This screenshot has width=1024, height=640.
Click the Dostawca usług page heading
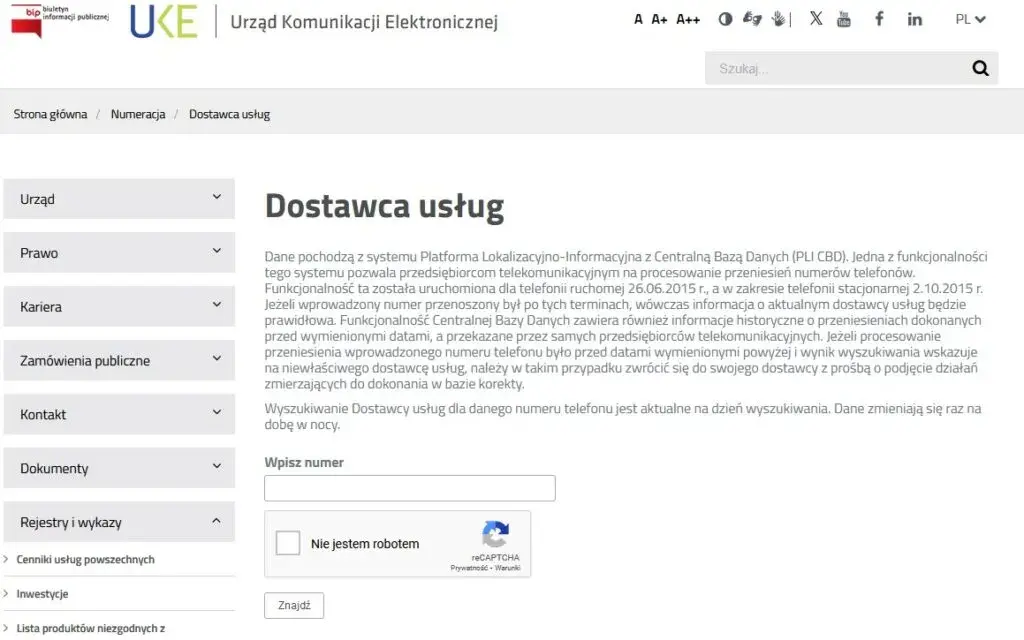click(384, 206)
